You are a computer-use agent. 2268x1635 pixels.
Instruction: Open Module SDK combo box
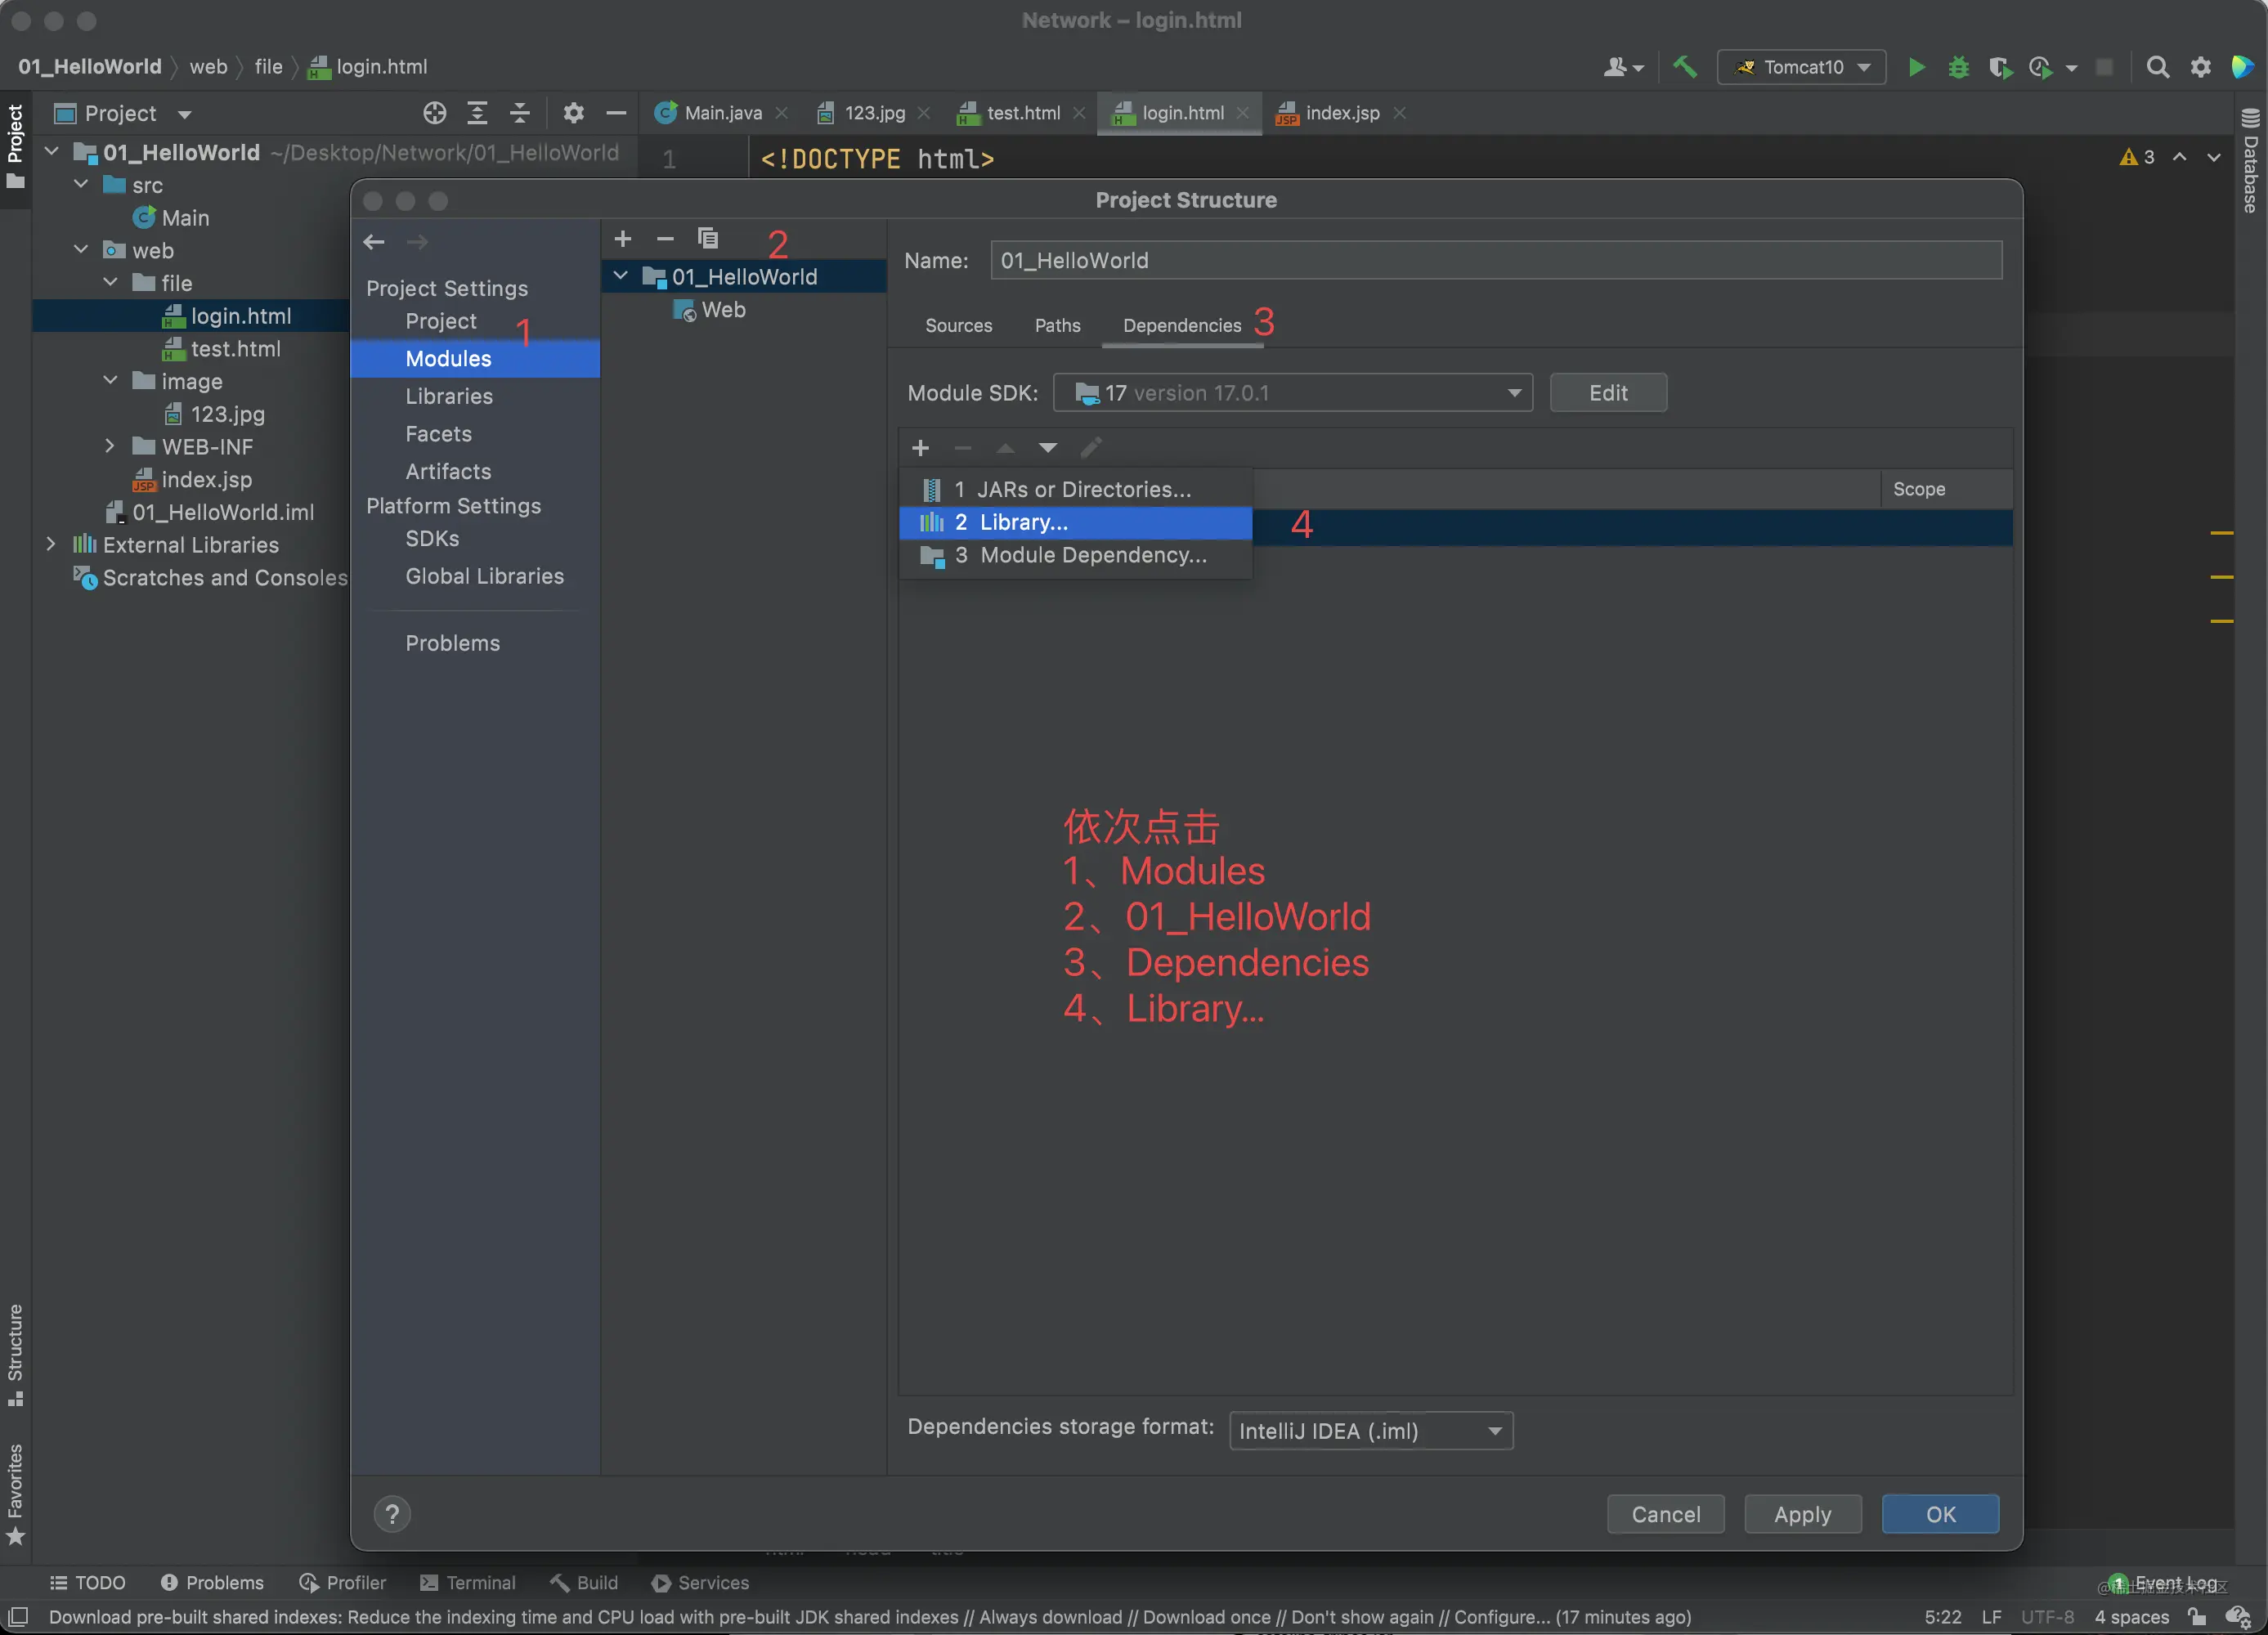pyautogui.click(x=1292, y=393)
